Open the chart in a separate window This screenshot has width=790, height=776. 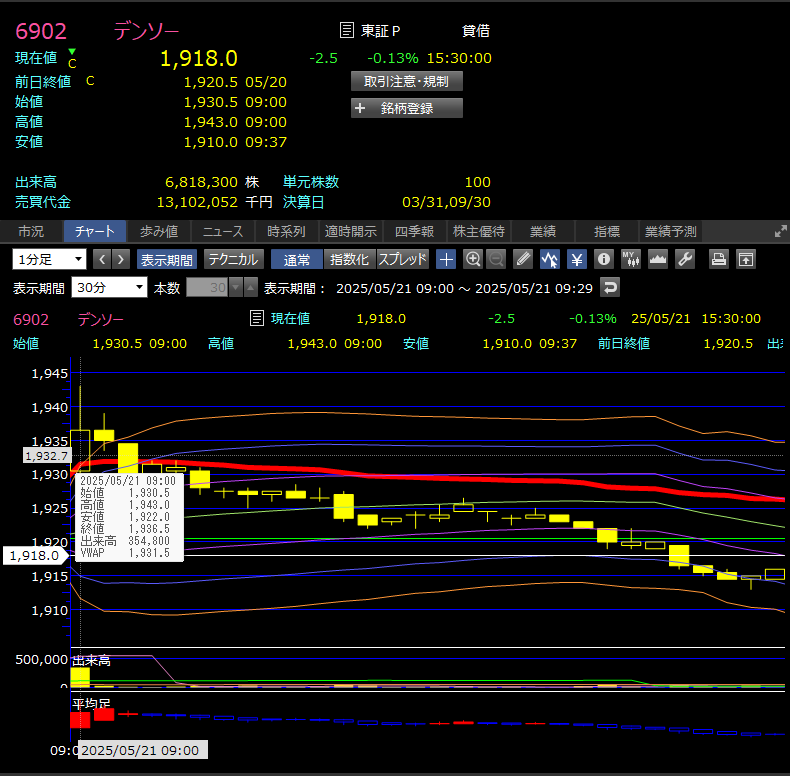point(746,260)
